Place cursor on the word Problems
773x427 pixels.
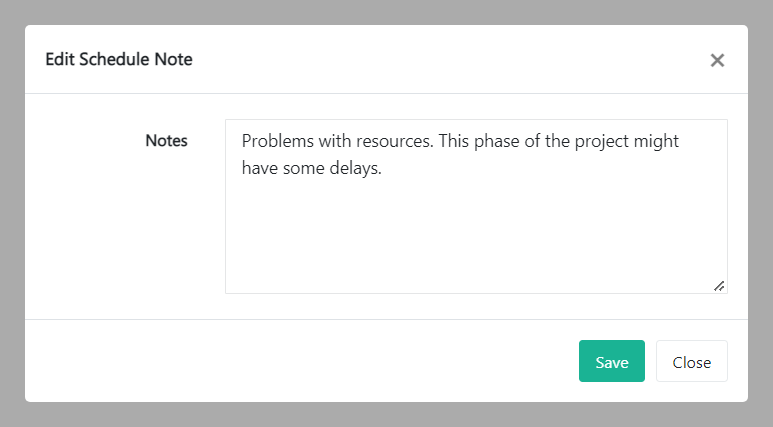click(x=278, y=141)
